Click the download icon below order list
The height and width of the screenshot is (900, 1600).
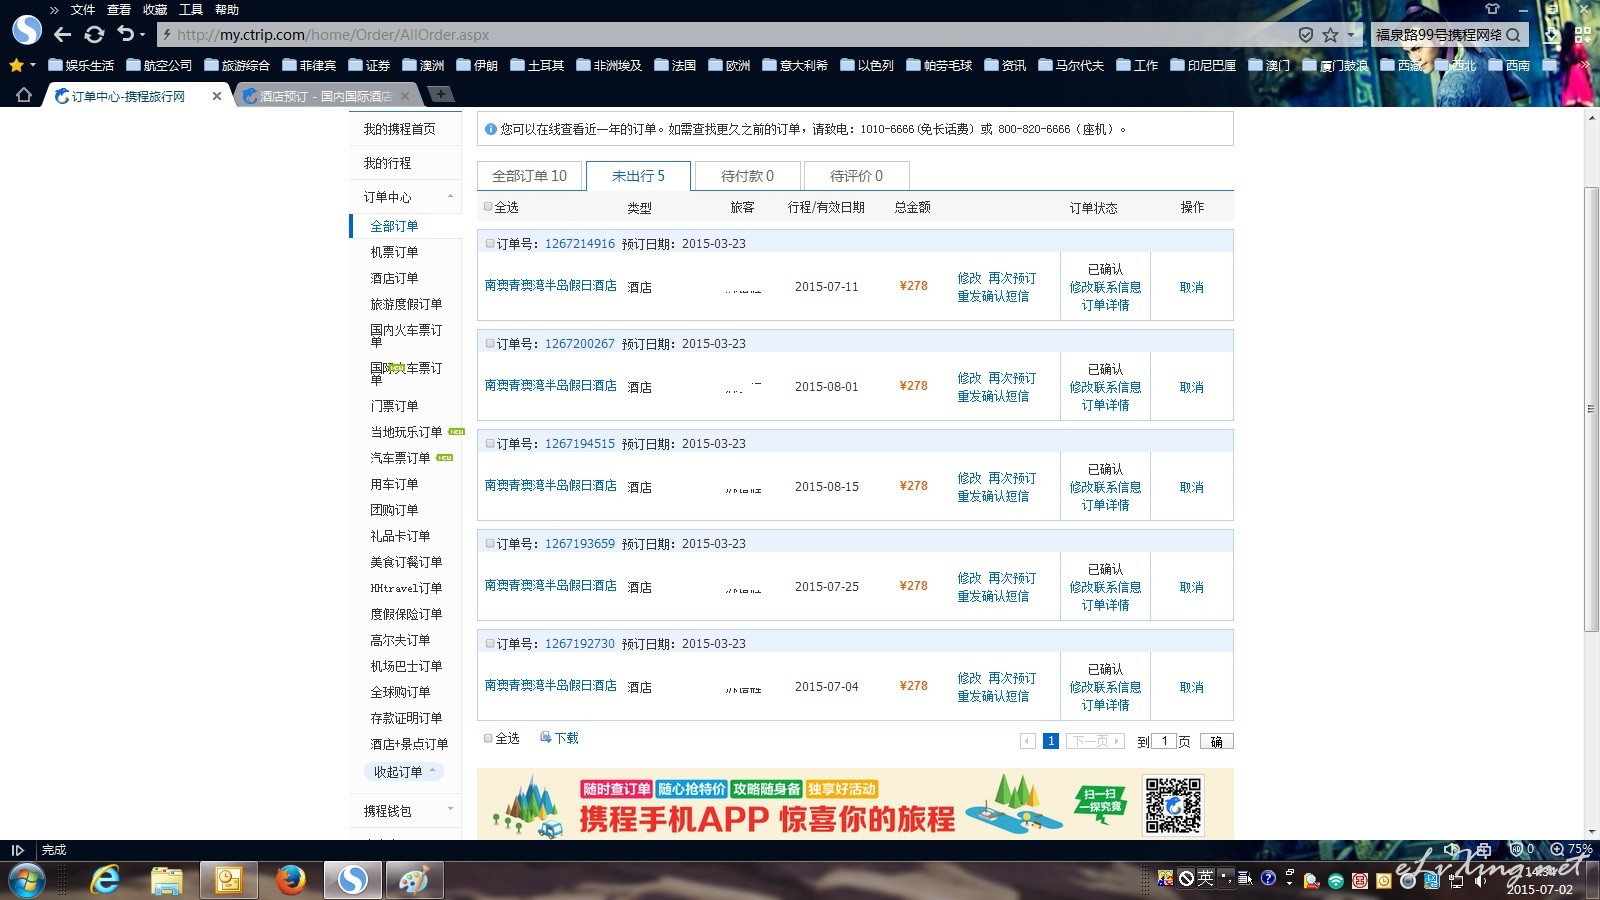click(x=546, y=738)
